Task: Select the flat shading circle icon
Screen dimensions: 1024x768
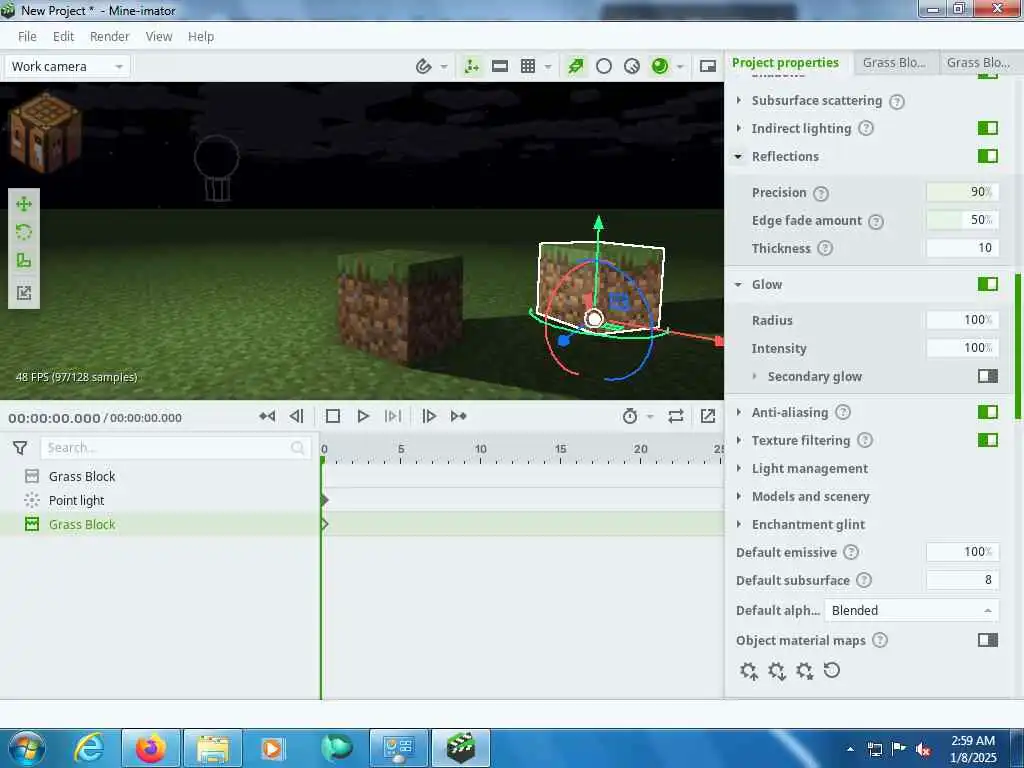Action: pyautogui.click(x=604, y=66)
